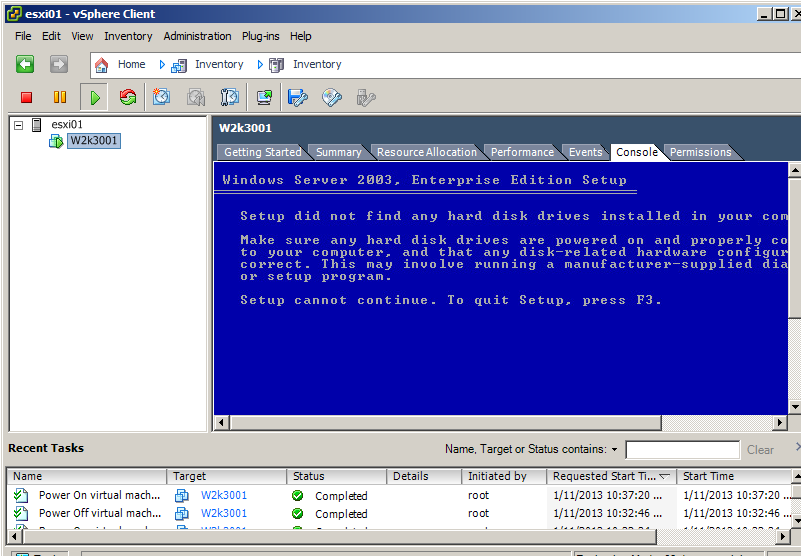Click the console horizontal scrollbar thumb
The height and width of the screenshot is (557, 802).
(x=445, y=422)
